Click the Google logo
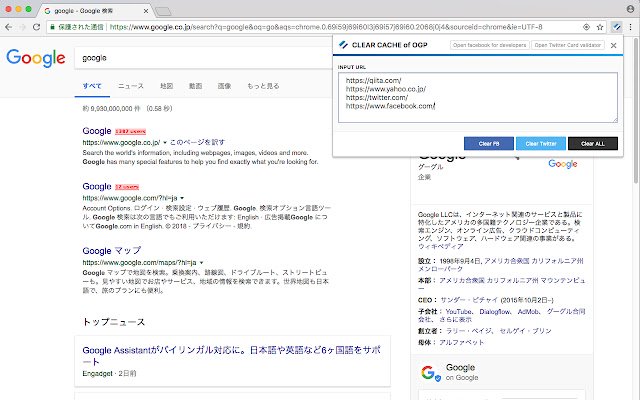The image size is (640, 400). [36, 58]
